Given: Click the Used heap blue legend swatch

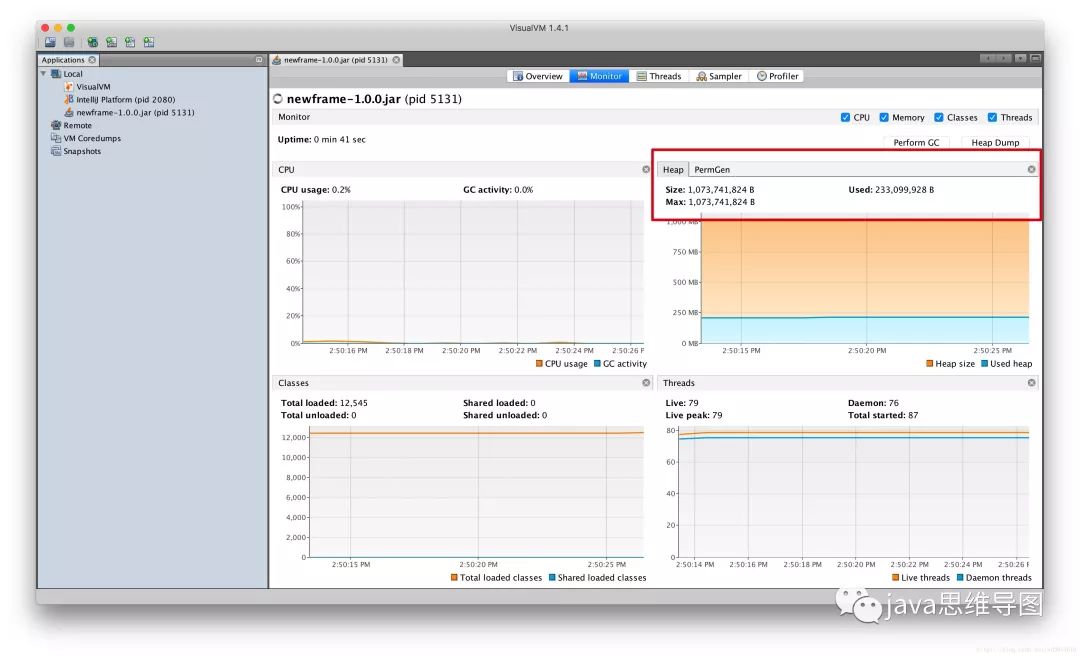Looking at the screenshot, I should coord(985,364).
